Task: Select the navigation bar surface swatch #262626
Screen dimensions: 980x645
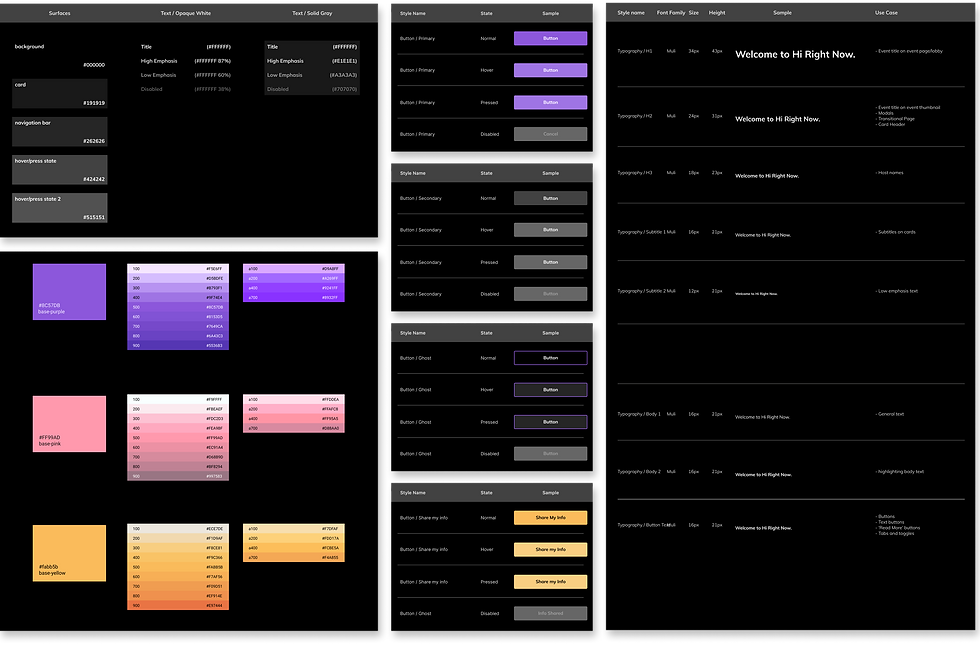Action: 60,132
